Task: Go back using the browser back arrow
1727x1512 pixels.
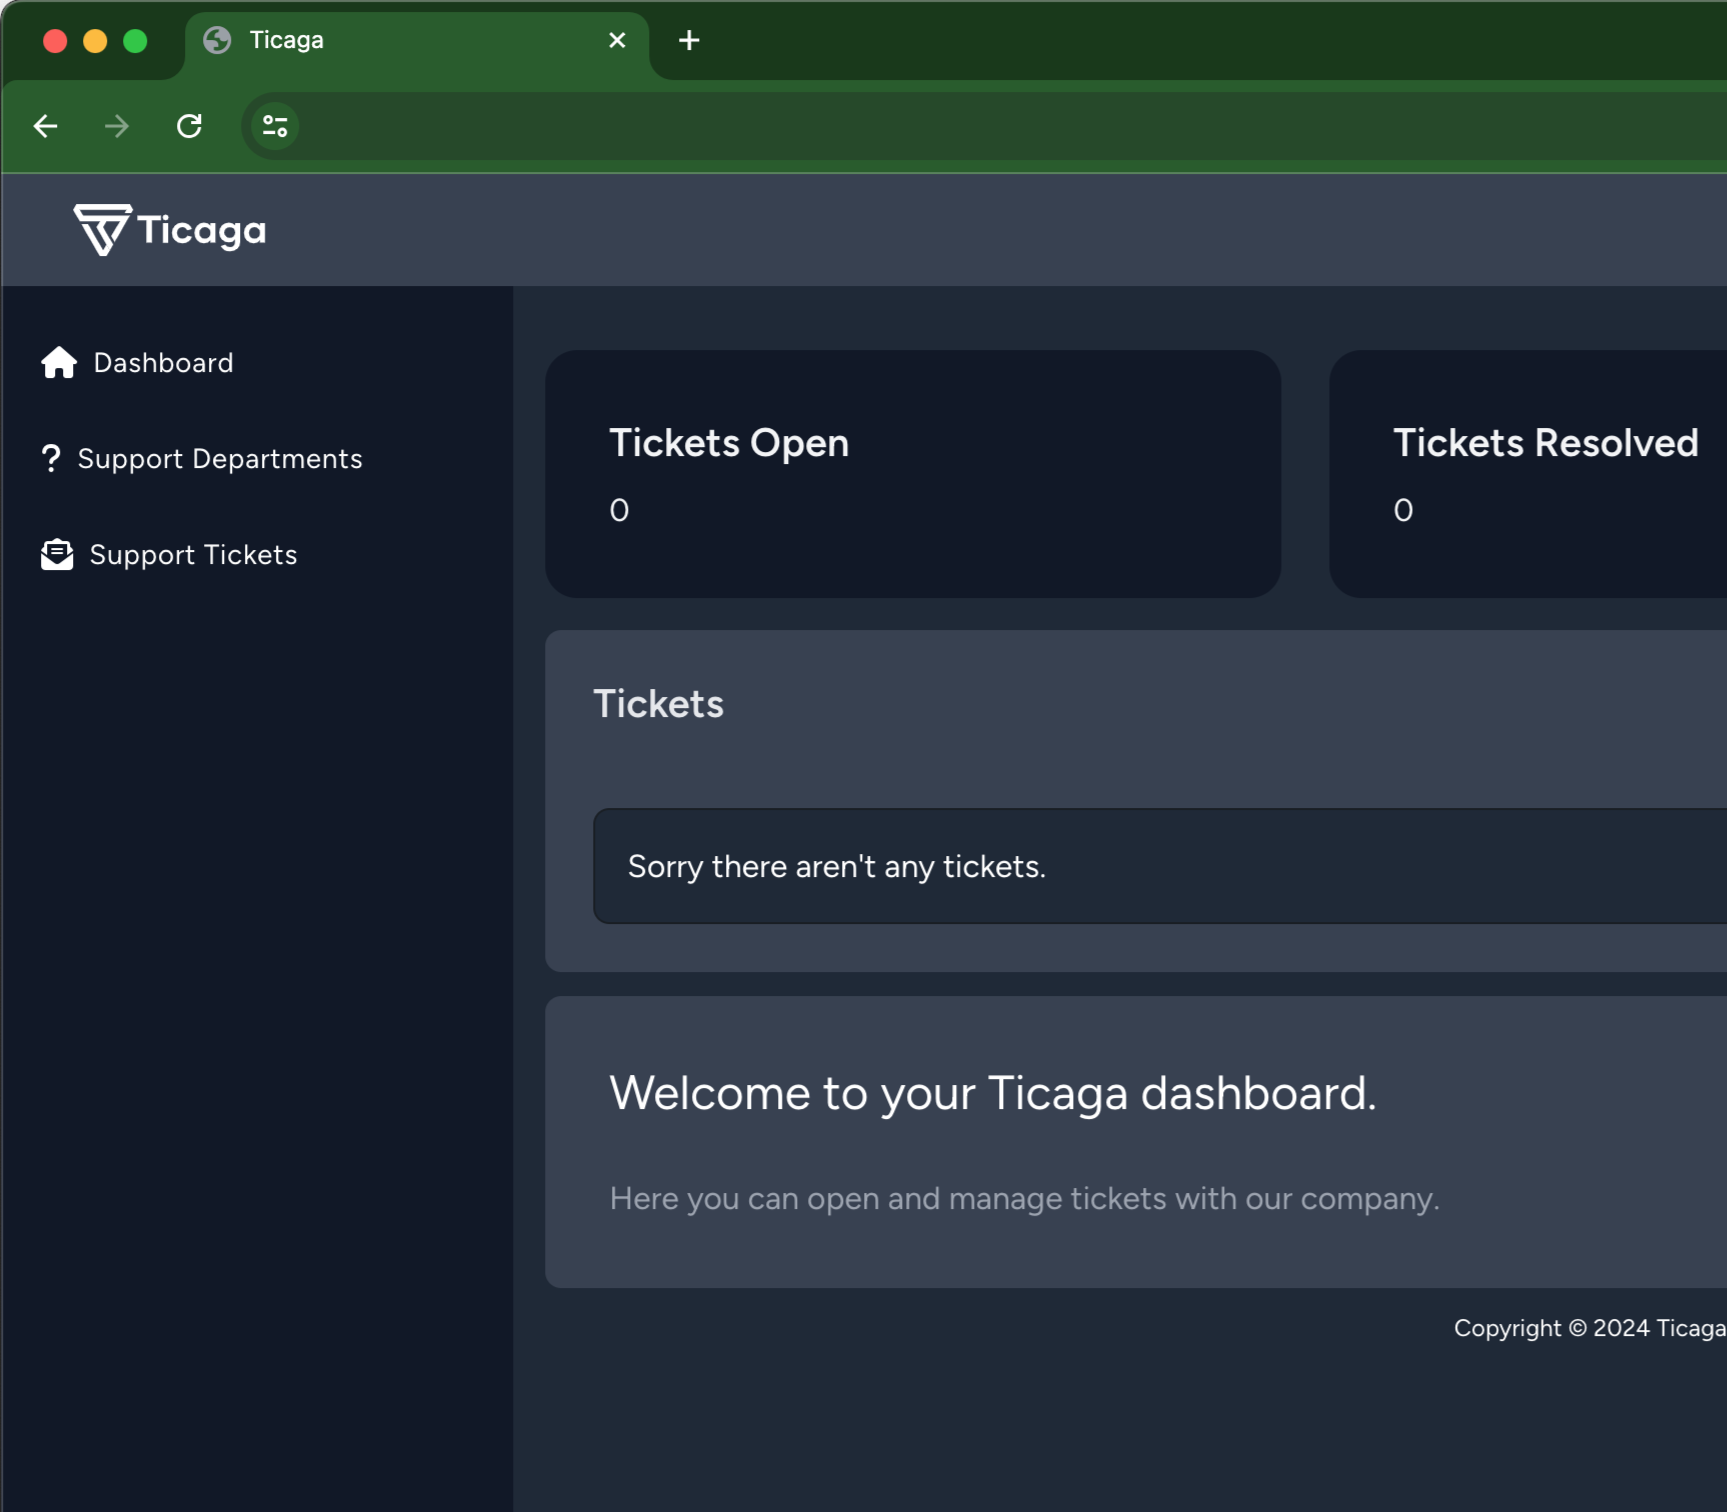Action: click(46, 126)
